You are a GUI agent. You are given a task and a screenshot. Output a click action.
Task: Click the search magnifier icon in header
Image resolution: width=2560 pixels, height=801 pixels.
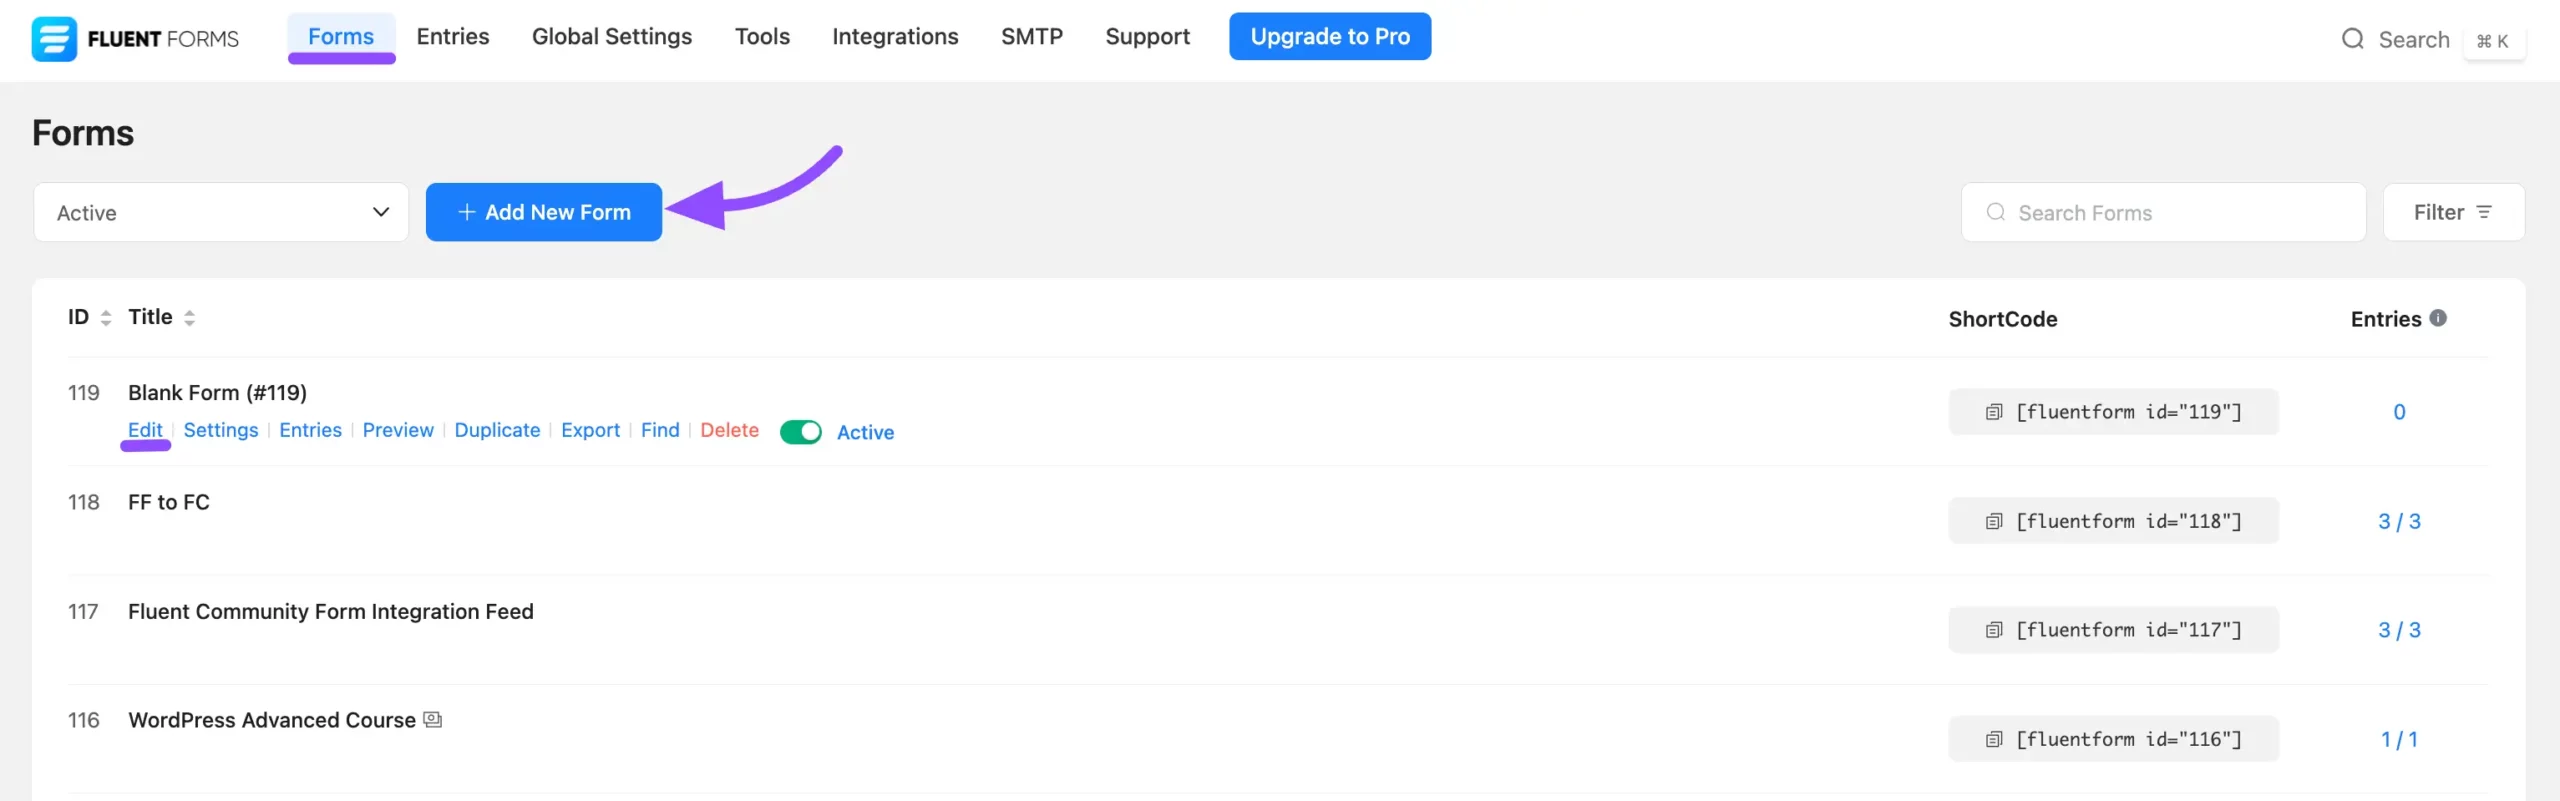coord(2352,39)
